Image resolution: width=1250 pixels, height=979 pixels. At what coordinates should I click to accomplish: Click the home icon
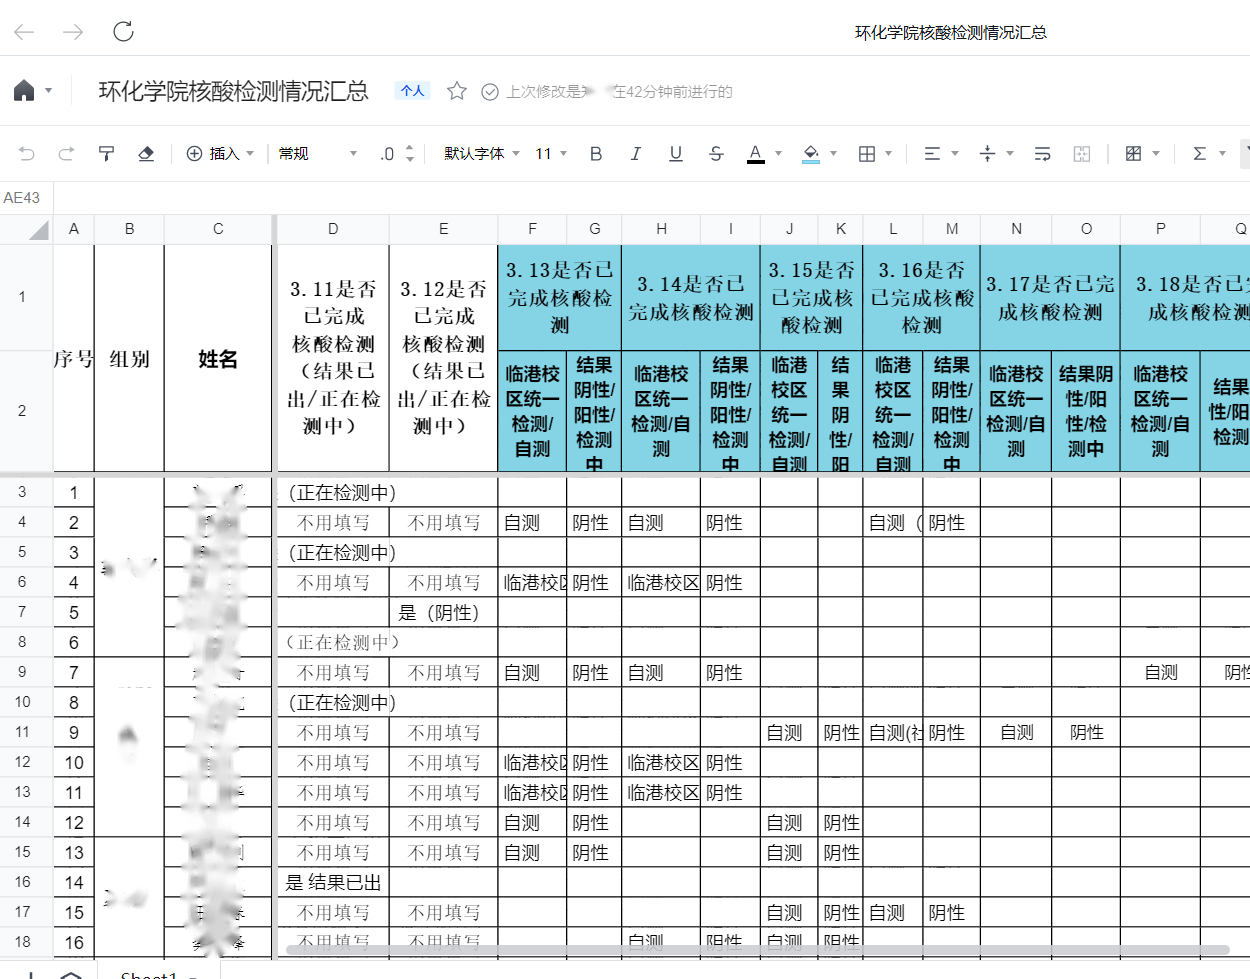pyautogui.click(x=24, y=91)
